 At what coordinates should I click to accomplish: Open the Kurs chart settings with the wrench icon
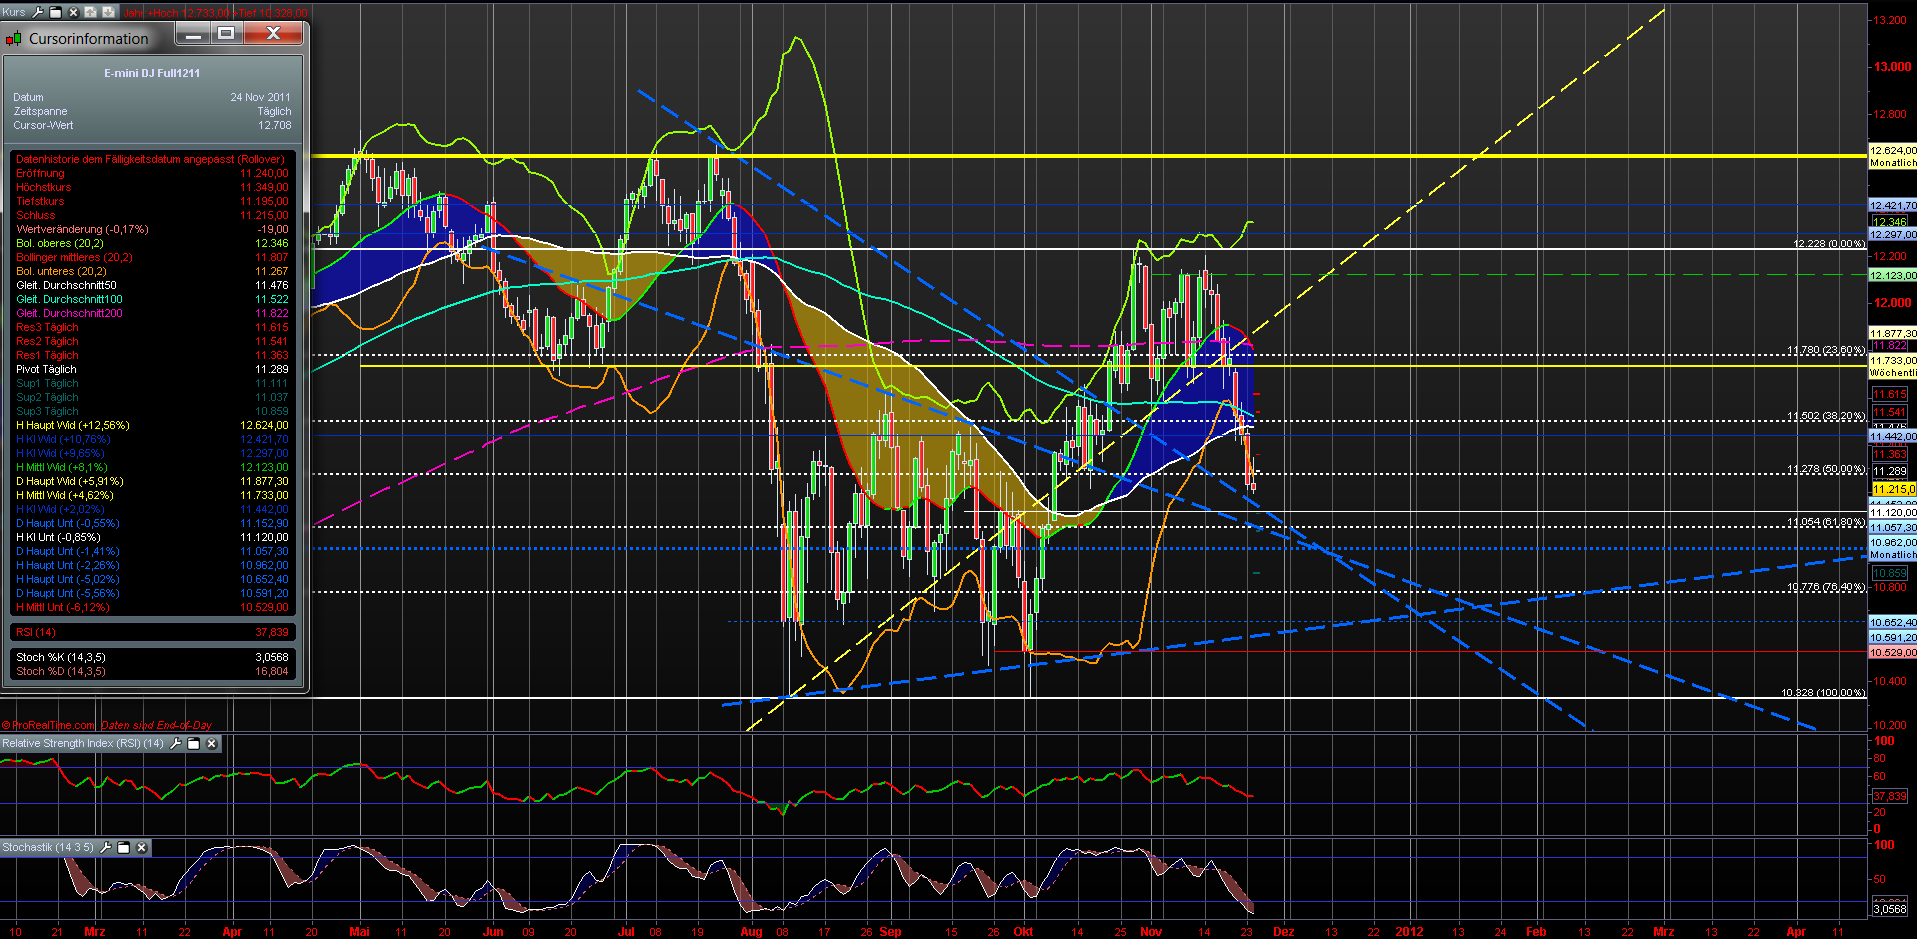(38, 12)
